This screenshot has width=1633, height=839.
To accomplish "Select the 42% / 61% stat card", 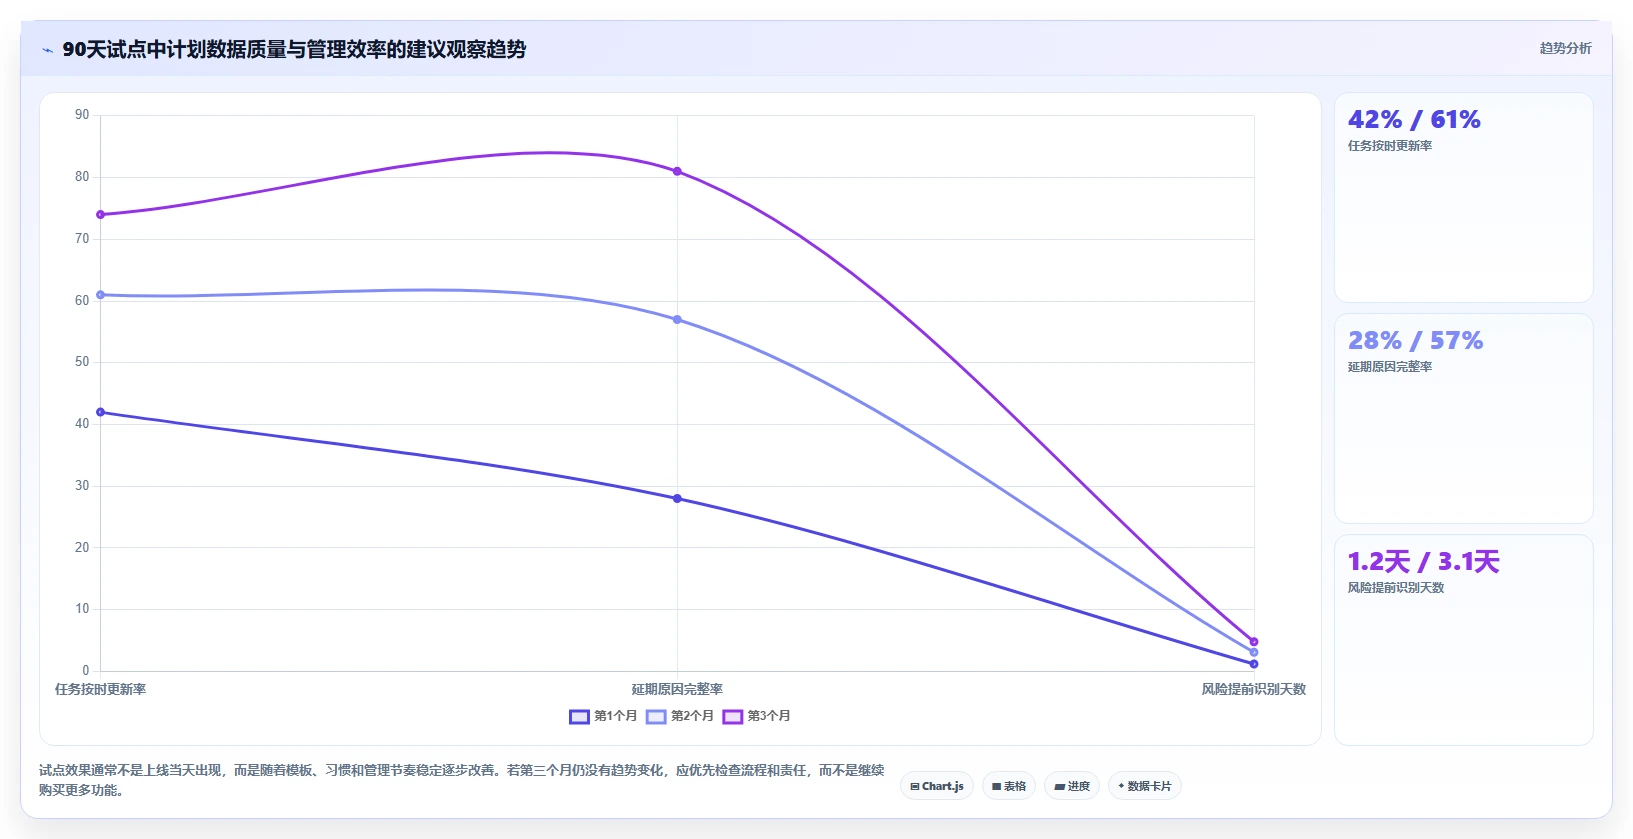I will [x=1464, y=198].
